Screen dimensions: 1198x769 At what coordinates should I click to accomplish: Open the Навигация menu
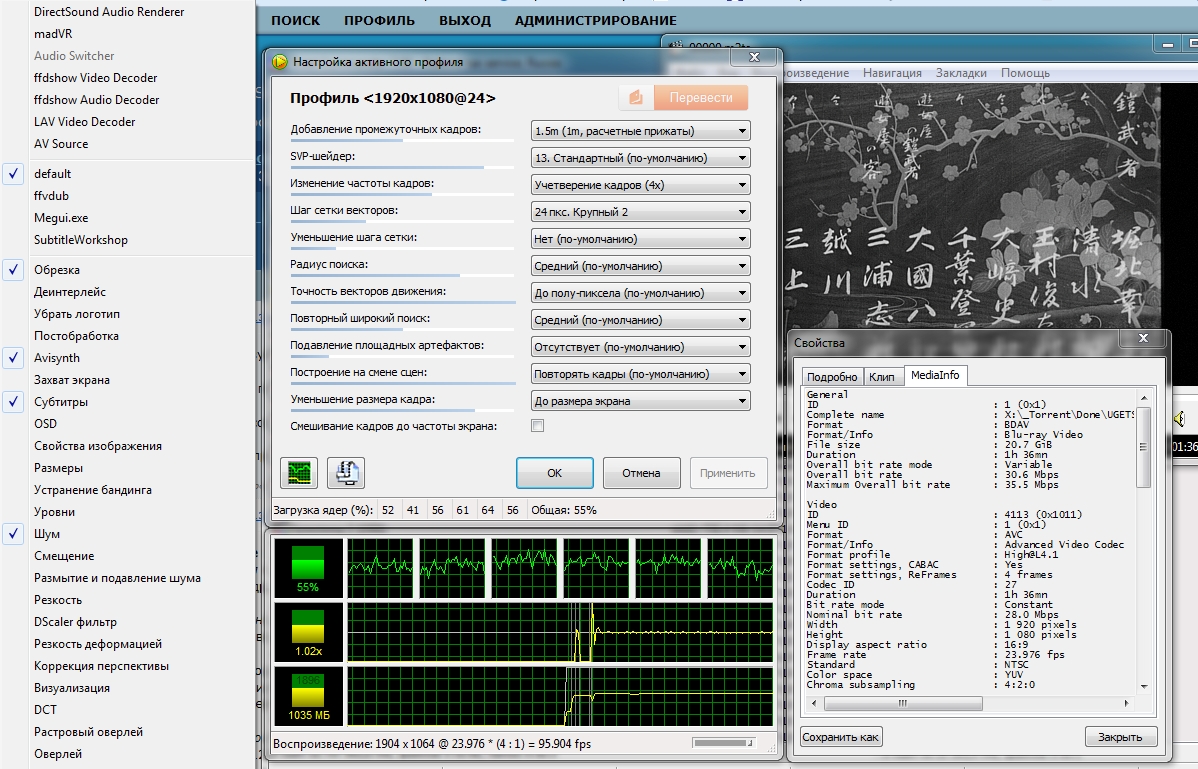pyautogui.click(x=892, y=73)
